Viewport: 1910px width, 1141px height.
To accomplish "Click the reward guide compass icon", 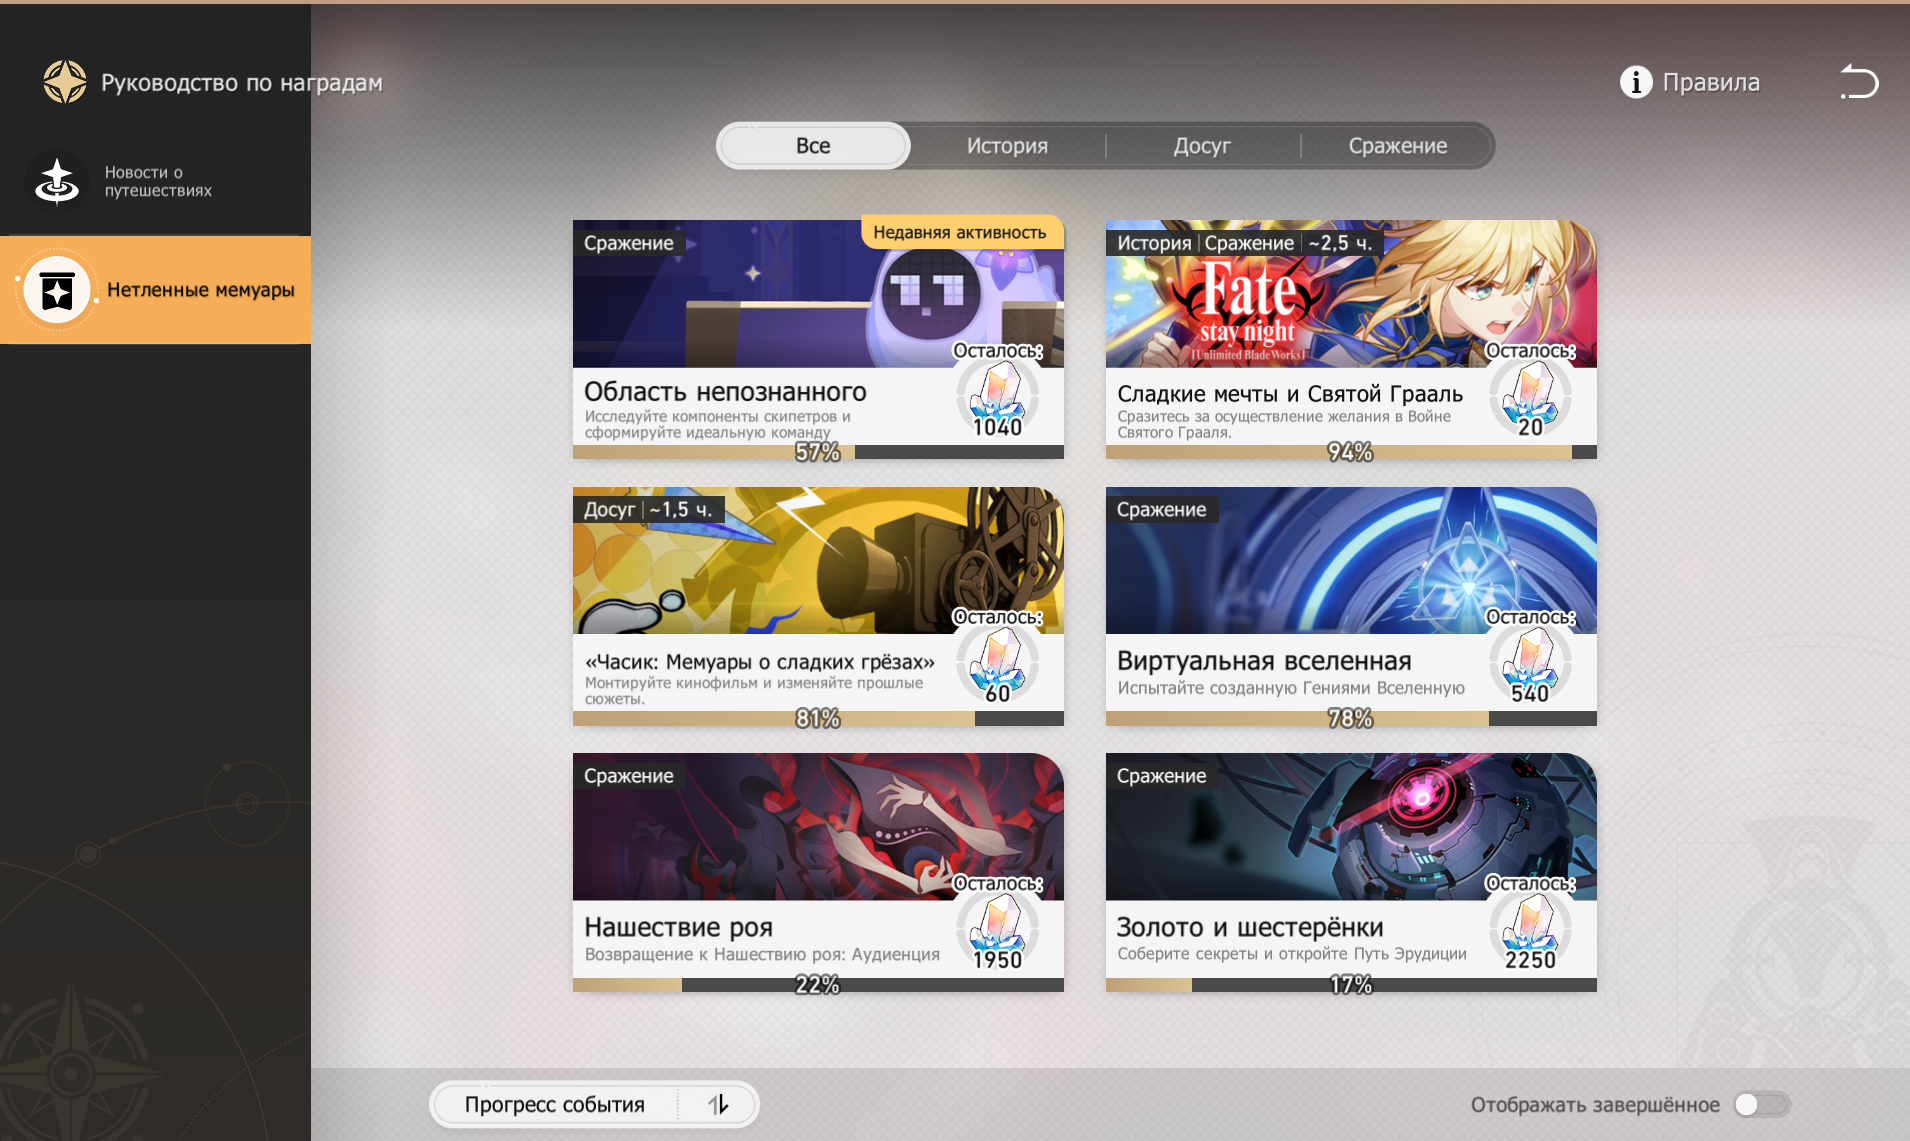I will [65, 82].
